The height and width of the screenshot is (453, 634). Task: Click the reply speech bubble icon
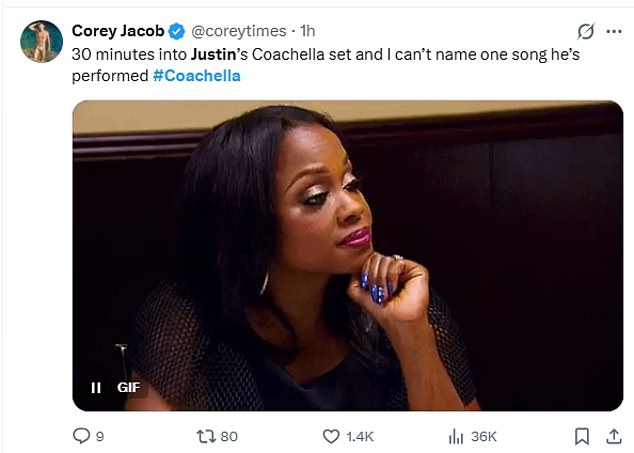(83, 436)
